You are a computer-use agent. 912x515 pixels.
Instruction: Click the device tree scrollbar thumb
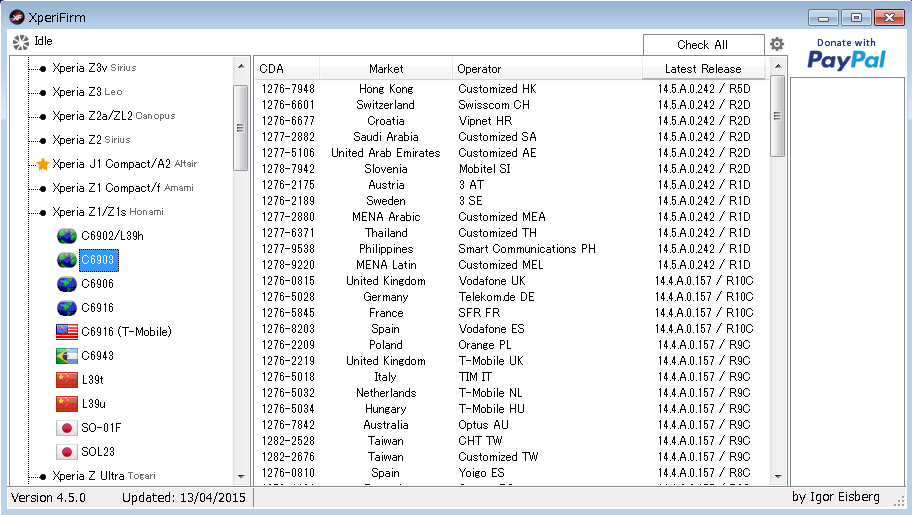[241, 128]
